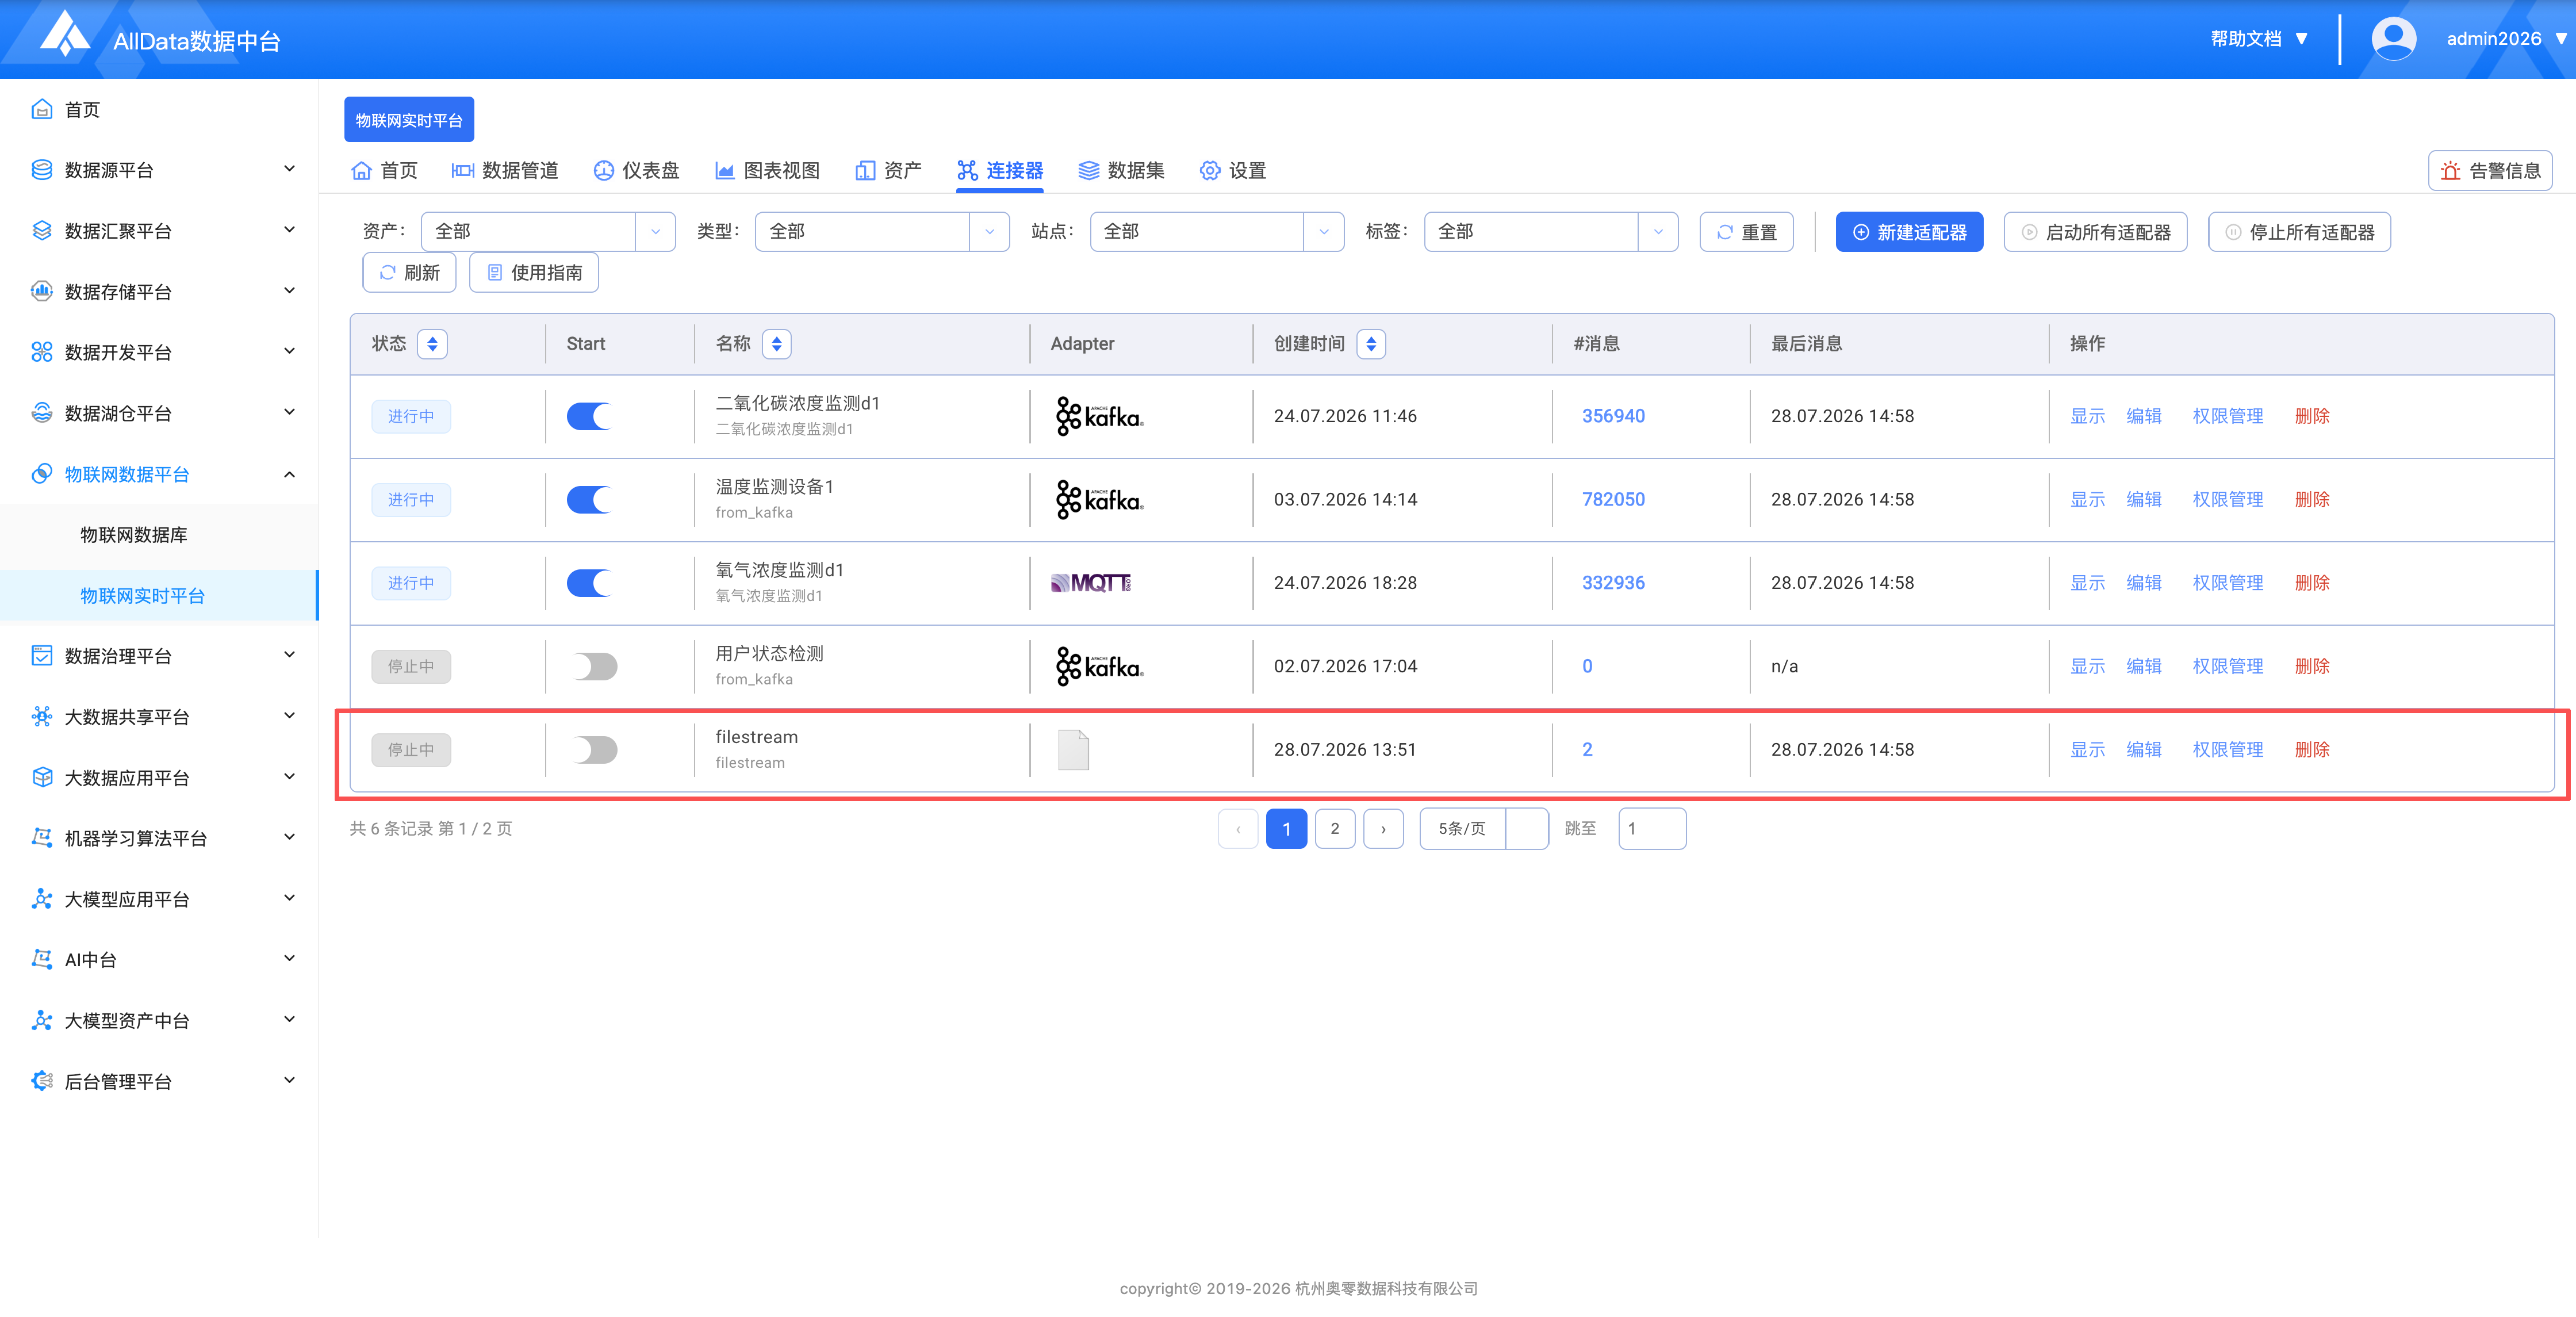Click the Kafka adapter logo for 二氧化碳浓度监测d1
This screenshot has height=1317, width=2576.
click(x=1099, y=416)
